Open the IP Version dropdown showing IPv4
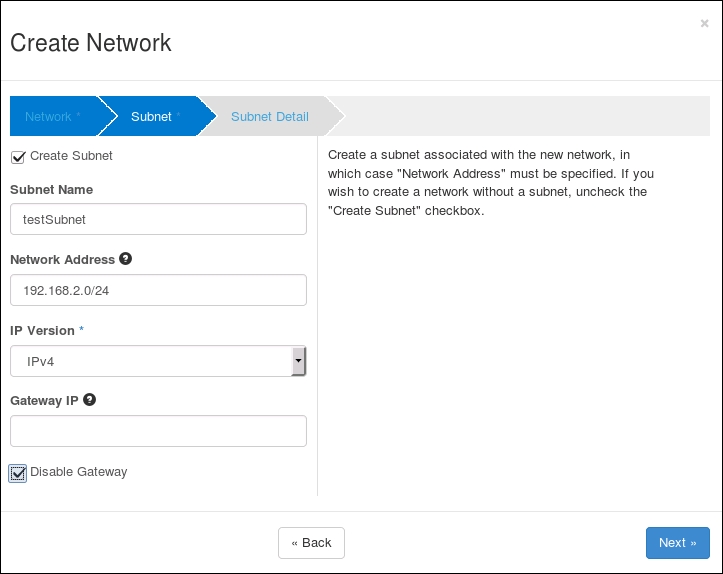Image resolution: width=723 pixels, height=574 pixels. pyautogui.click(x=150, y=361)
